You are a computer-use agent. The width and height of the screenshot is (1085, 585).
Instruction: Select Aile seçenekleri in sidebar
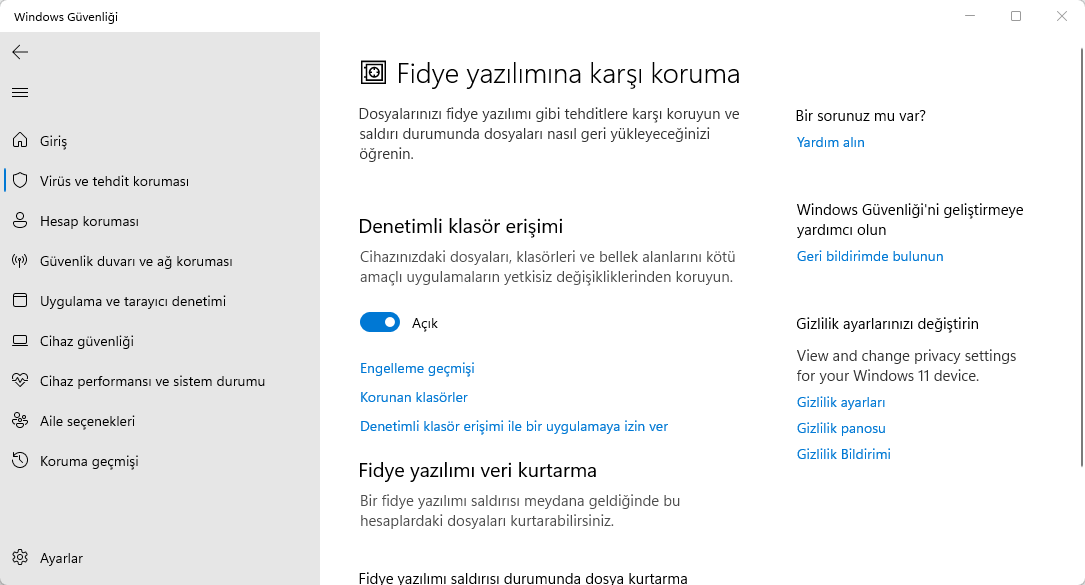pyautogui.click(x=87, y=421)
